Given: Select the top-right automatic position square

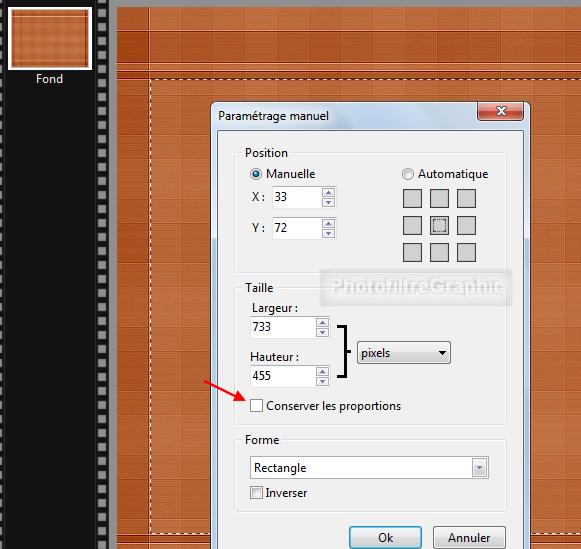Looking at the screenshot, I should click(x=467, y=198).
